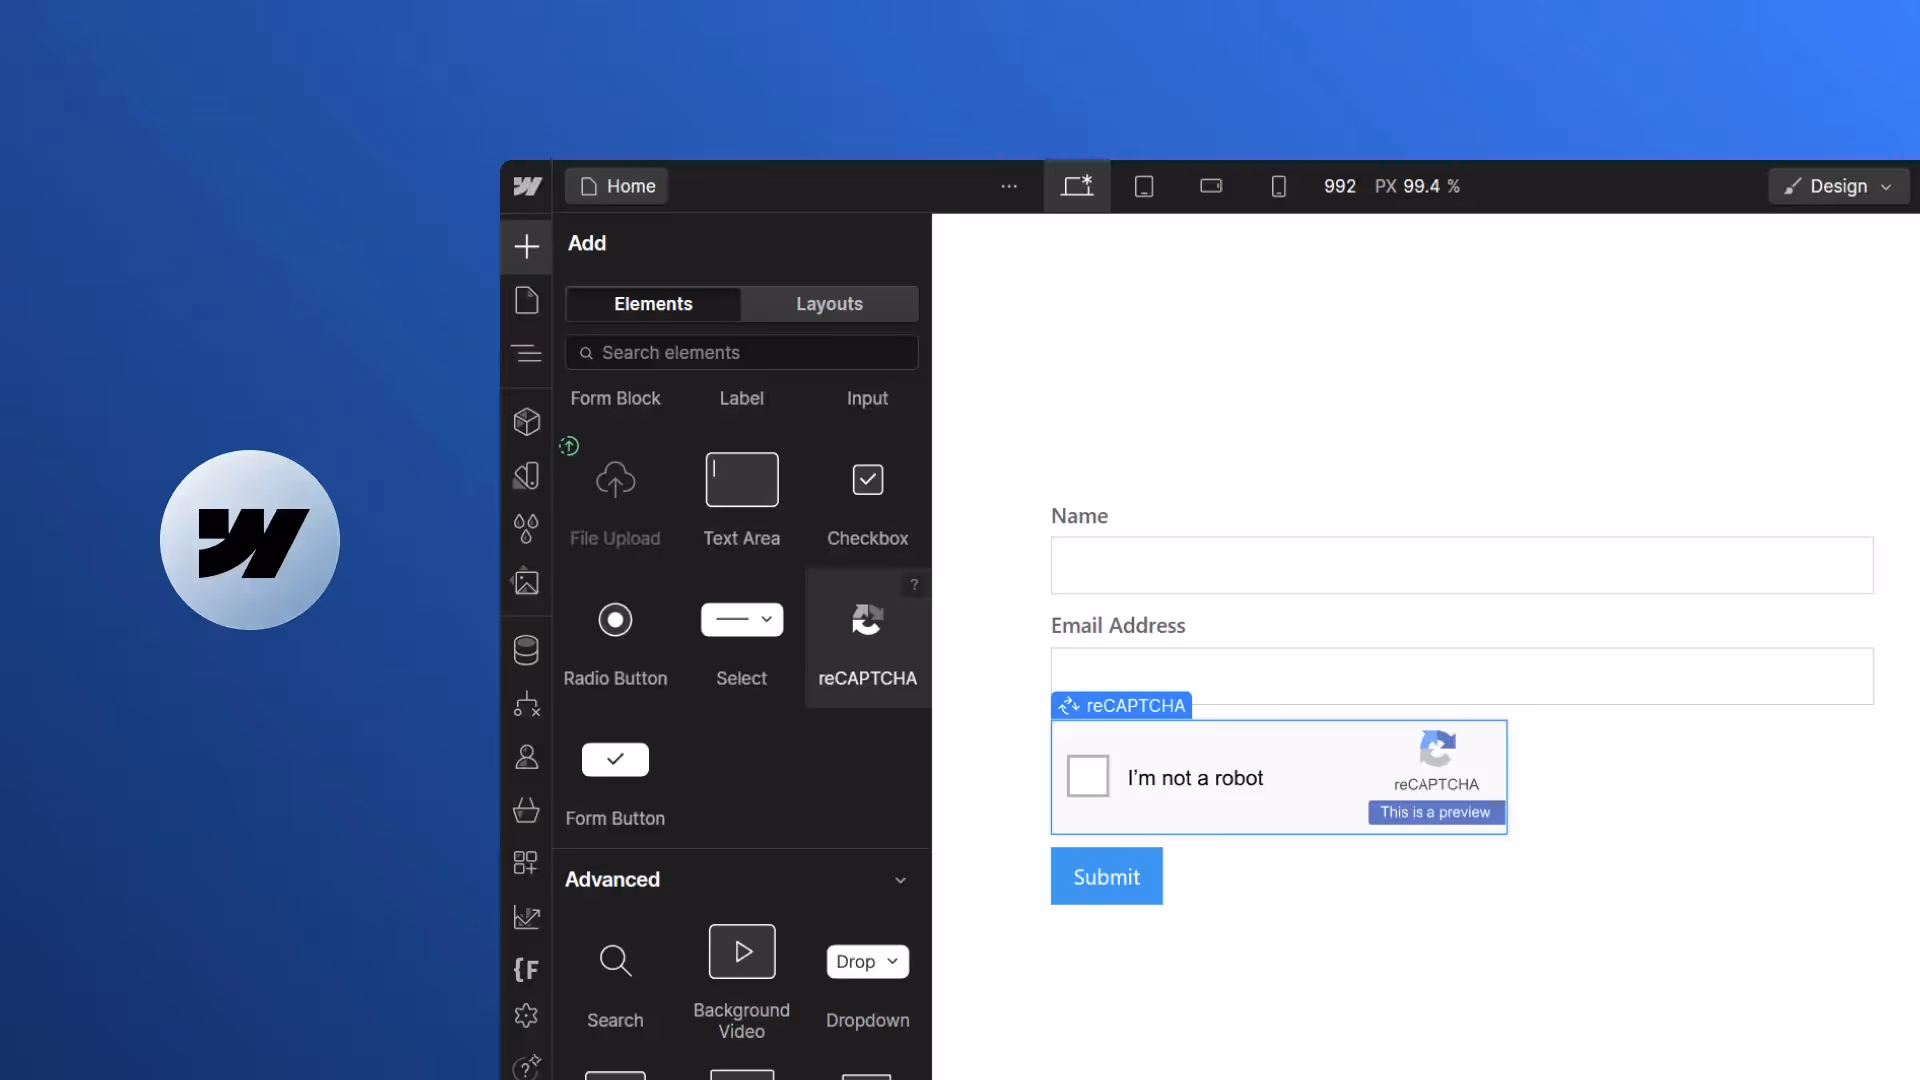Open the Pages panel icon
The image size is (1920, 1080).
coord(526,300)
